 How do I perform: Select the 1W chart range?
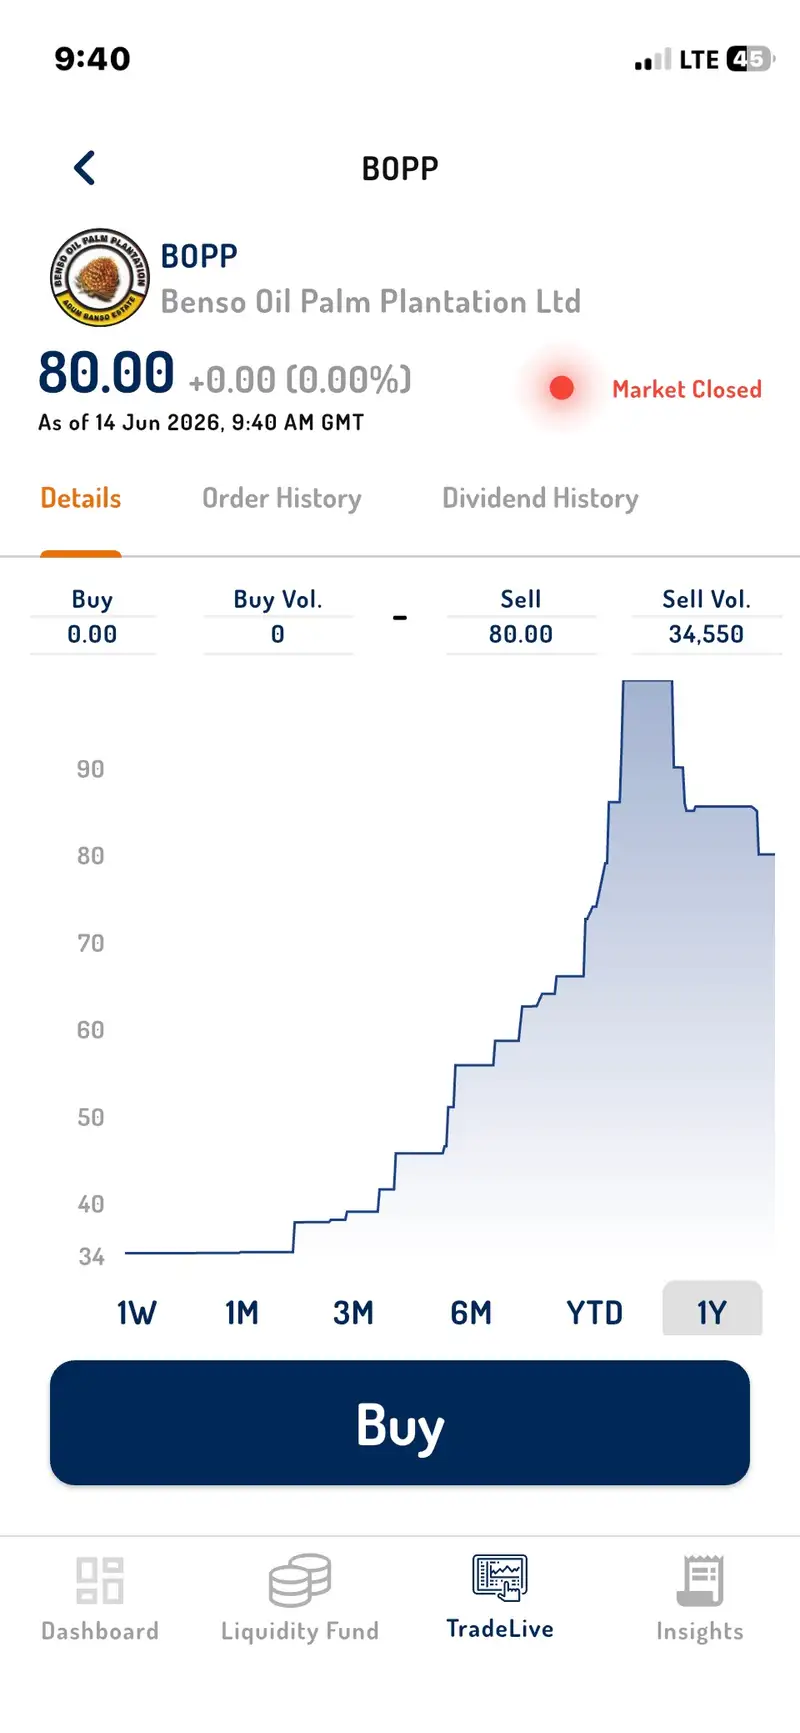pos(137,1312)
